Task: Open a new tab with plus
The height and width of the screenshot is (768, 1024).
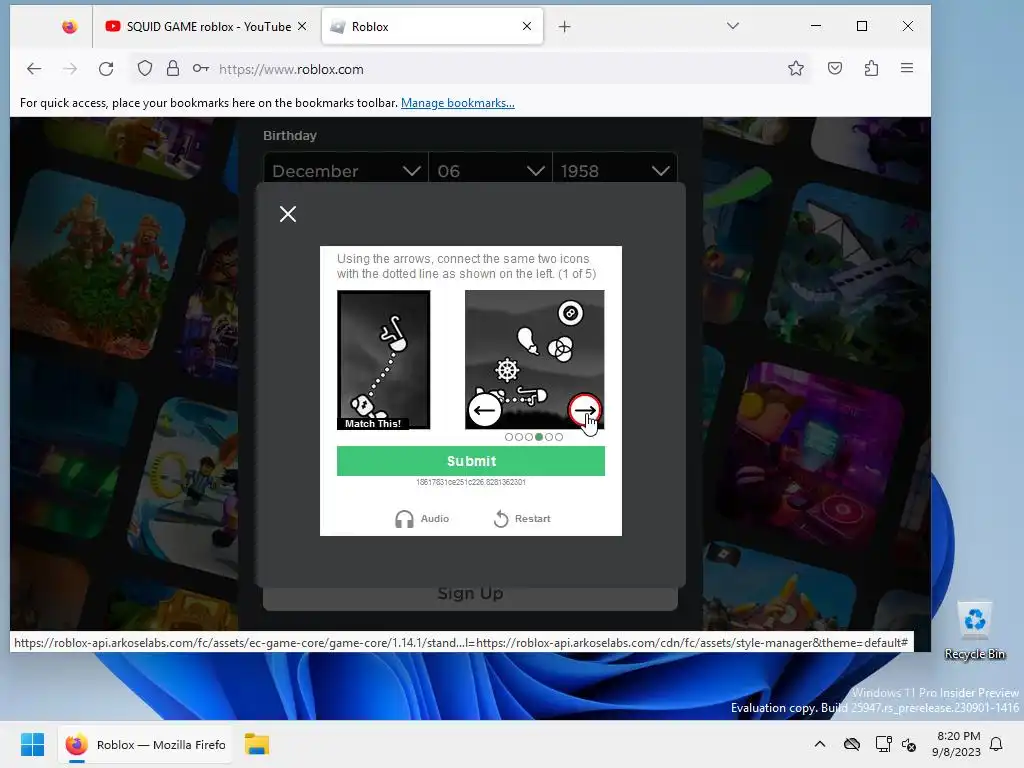Action: pyautogui.click(x=565, y=26)
